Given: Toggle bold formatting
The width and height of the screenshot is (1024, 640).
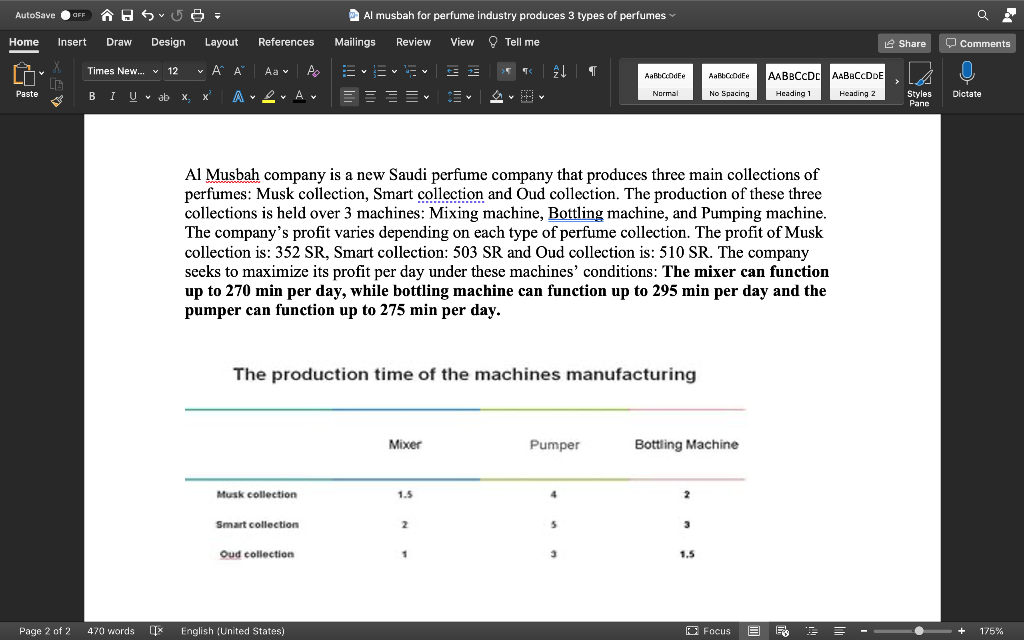Looking at the screenshot, I should pyautogui.click(x=92, y=97).
